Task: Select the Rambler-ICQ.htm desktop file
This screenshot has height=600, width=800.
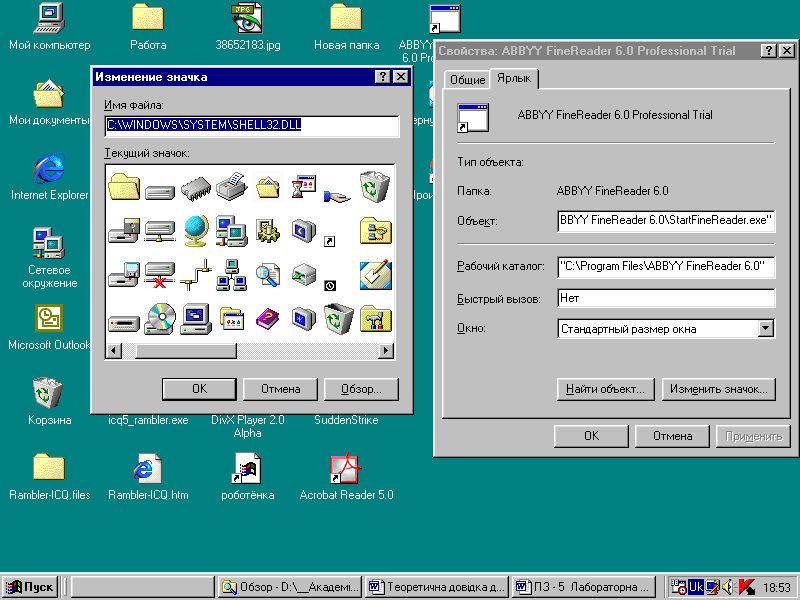Action: (148, 476)
